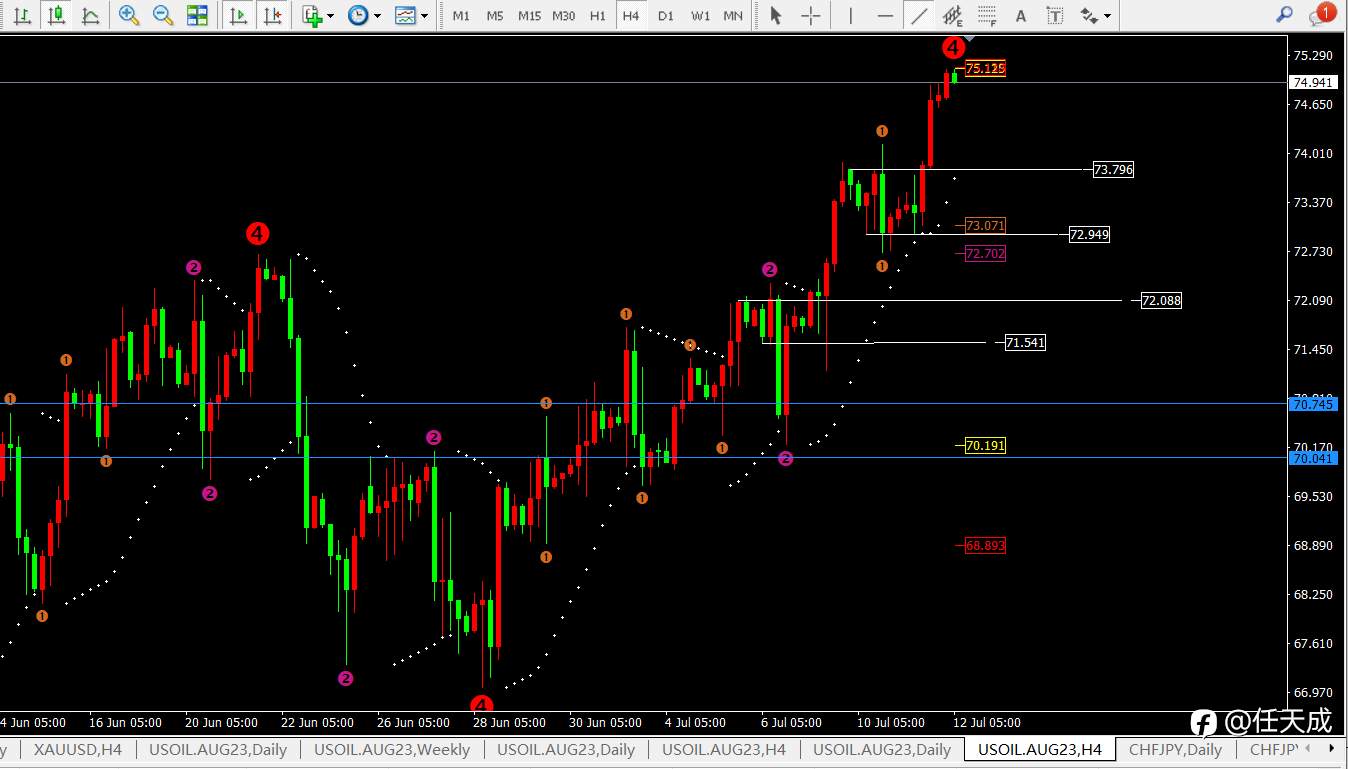Viewport: 1348px width, 769px height.
Task: Select the H4 timeframe button
Action: (630, 16)
